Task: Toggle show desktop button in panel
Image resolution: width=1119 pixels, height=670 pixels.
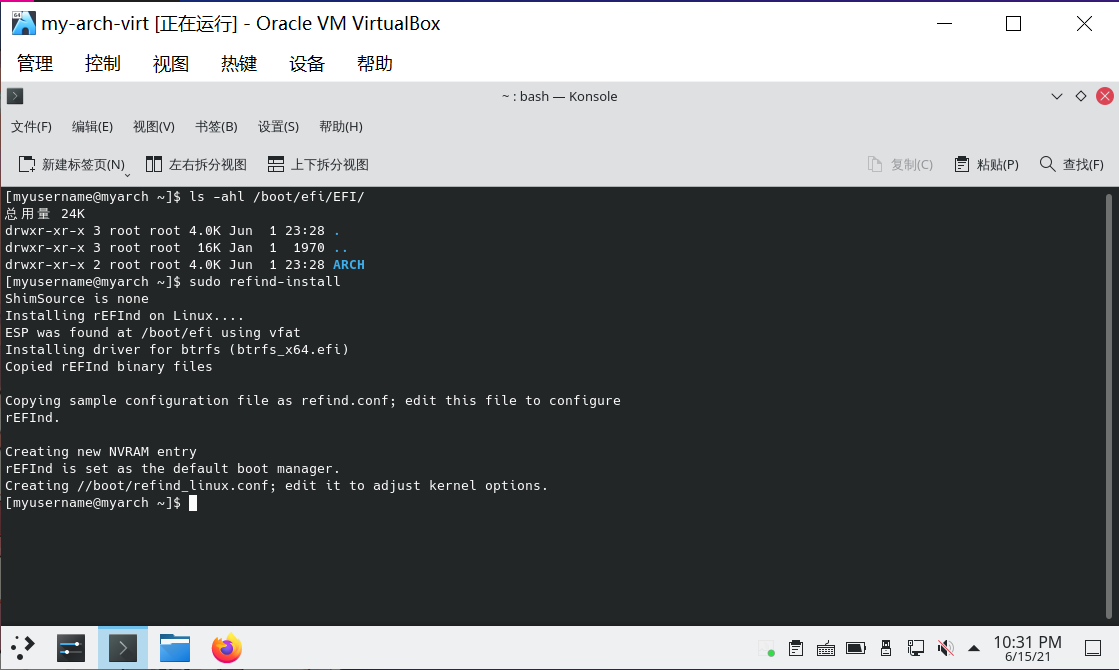Action: tap(1092, 648)
